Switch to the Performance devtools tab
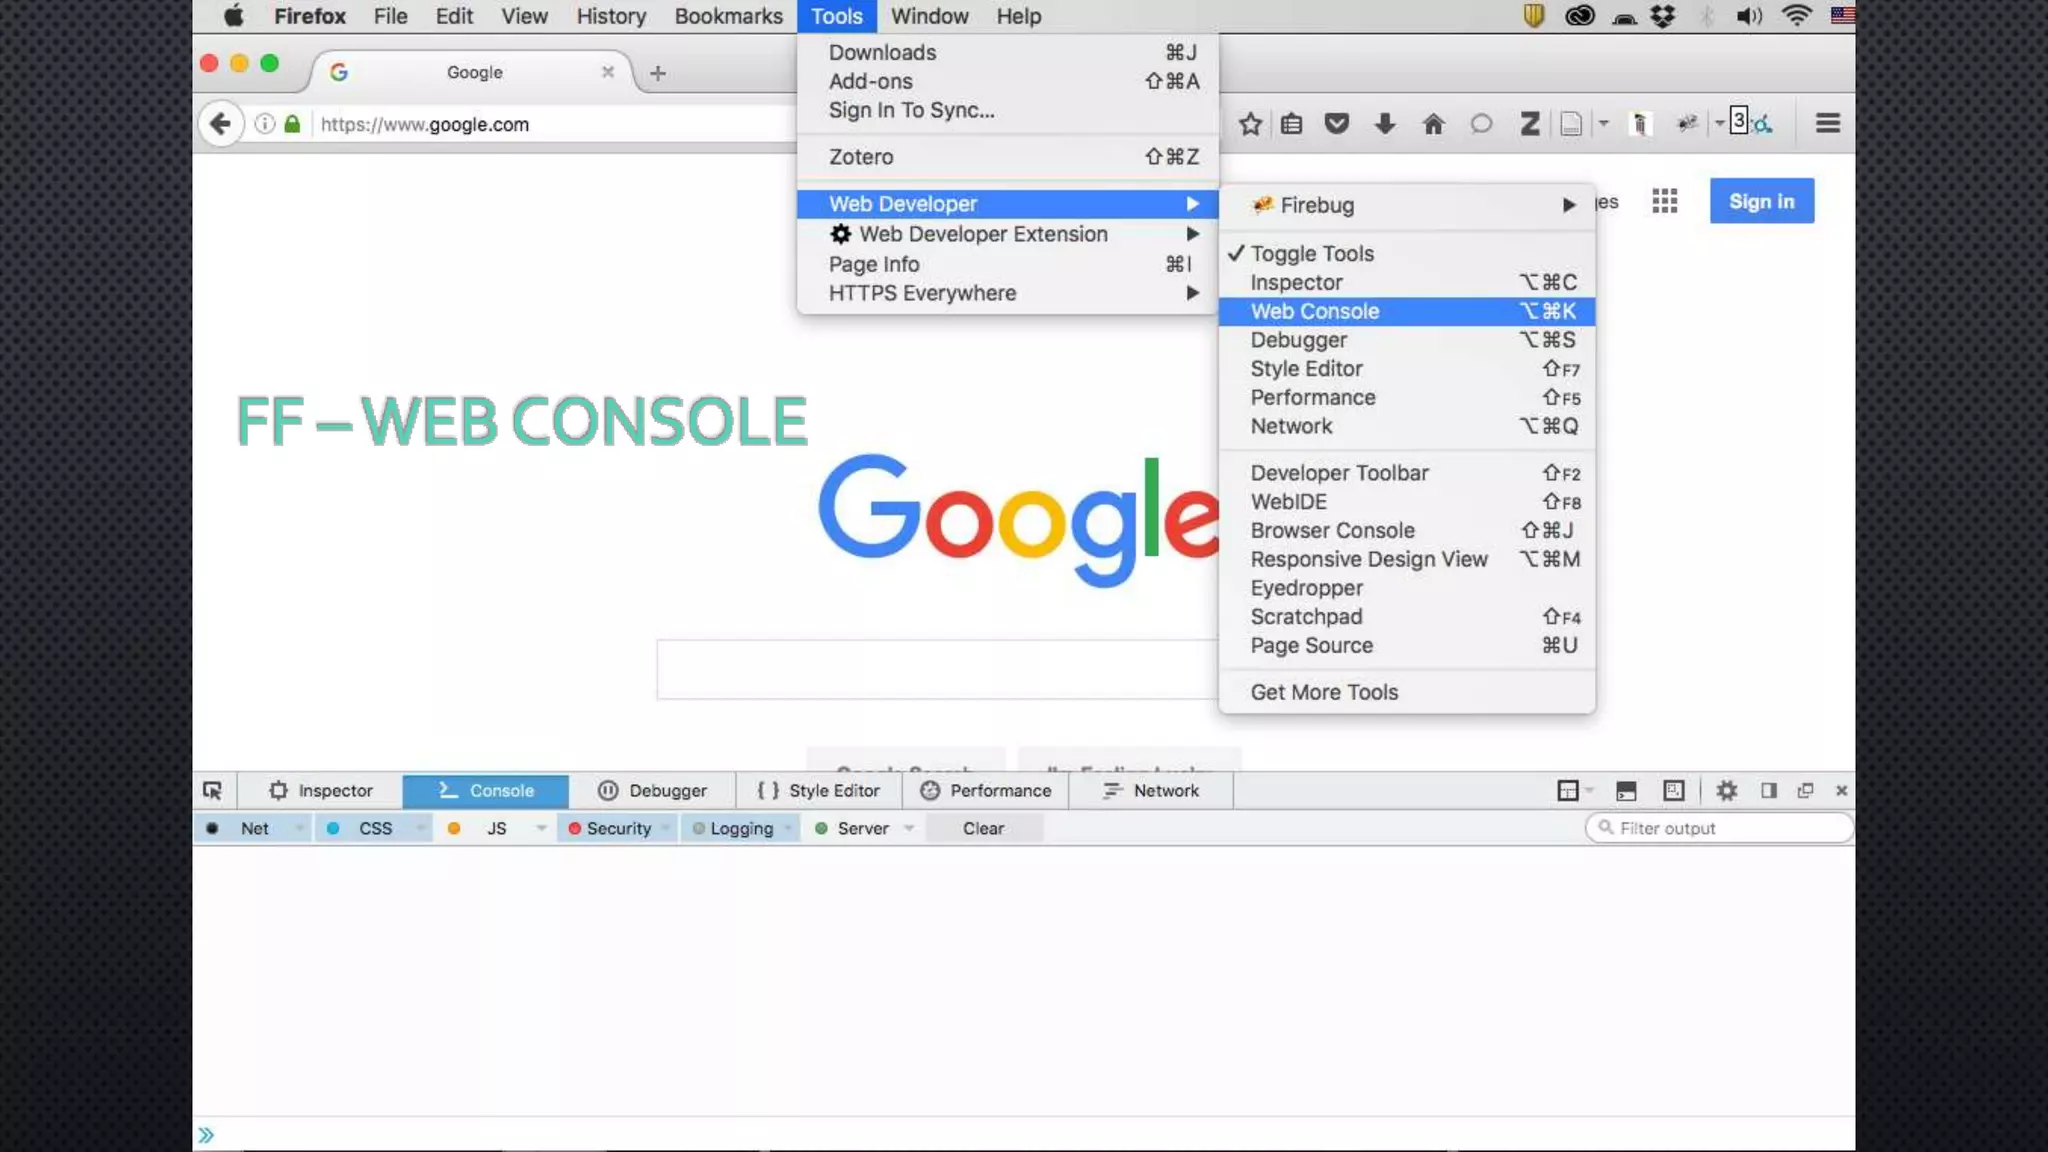Viewport: 2048px width, 1152px height. point(986,790)
